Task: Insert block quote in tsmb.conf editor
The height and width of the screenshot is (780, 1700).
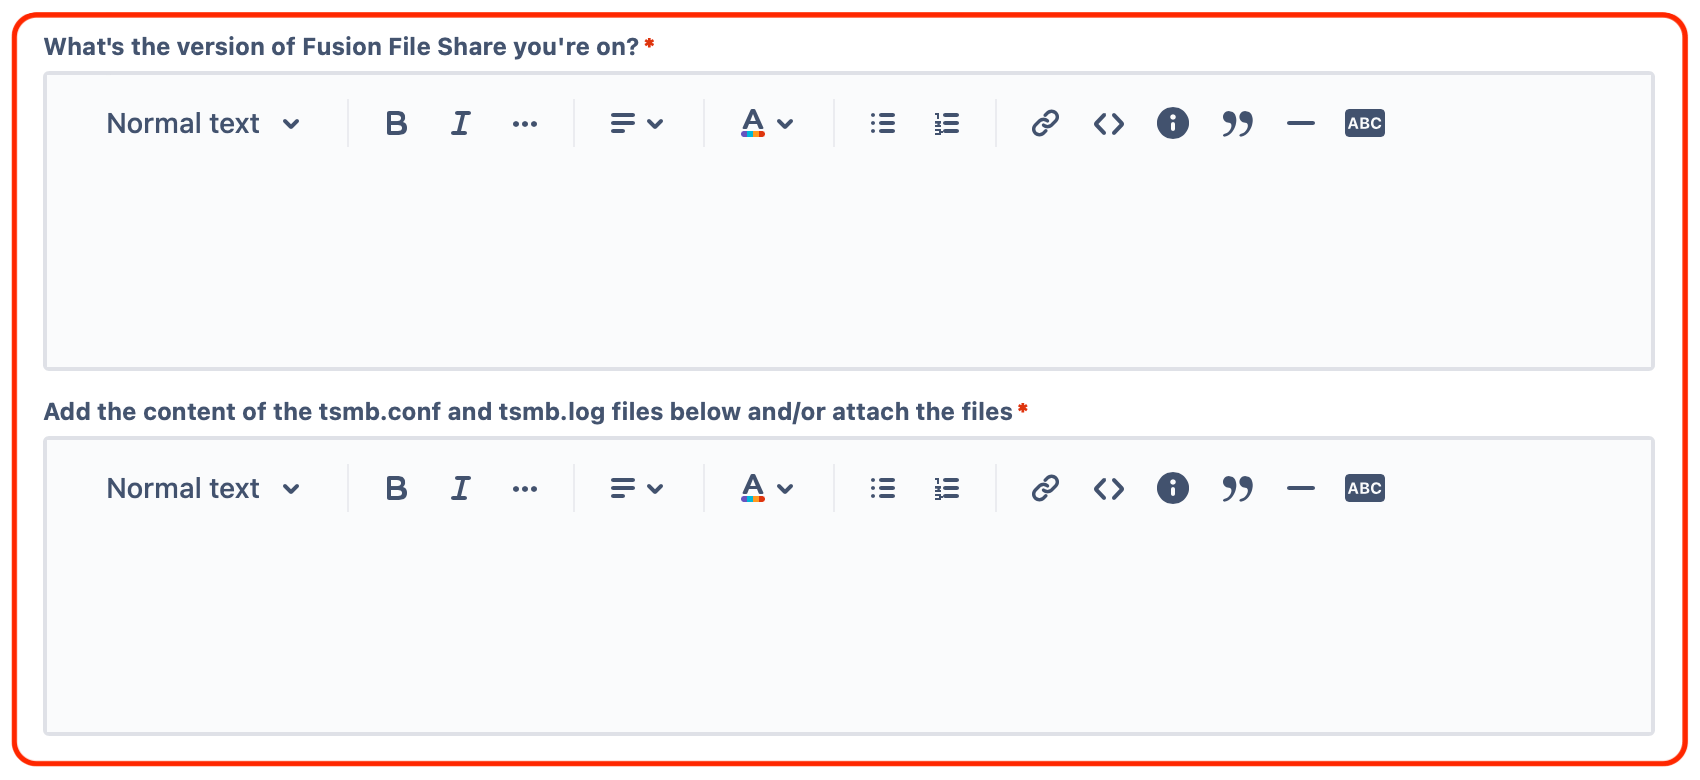Action: (x=1237, y=489)
